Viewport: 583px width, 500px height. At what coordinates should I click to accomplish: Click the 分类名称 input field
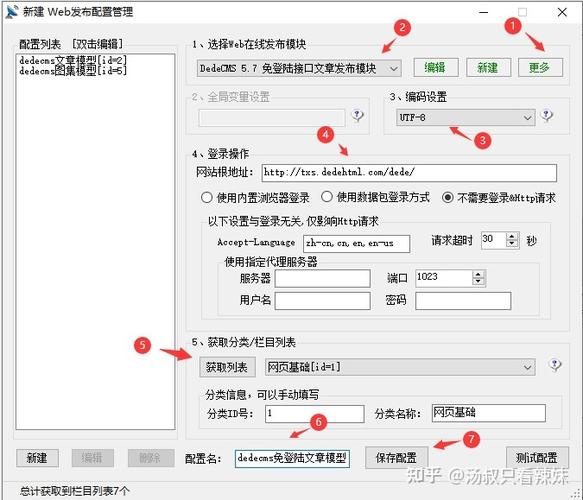(x=489, y=413)
